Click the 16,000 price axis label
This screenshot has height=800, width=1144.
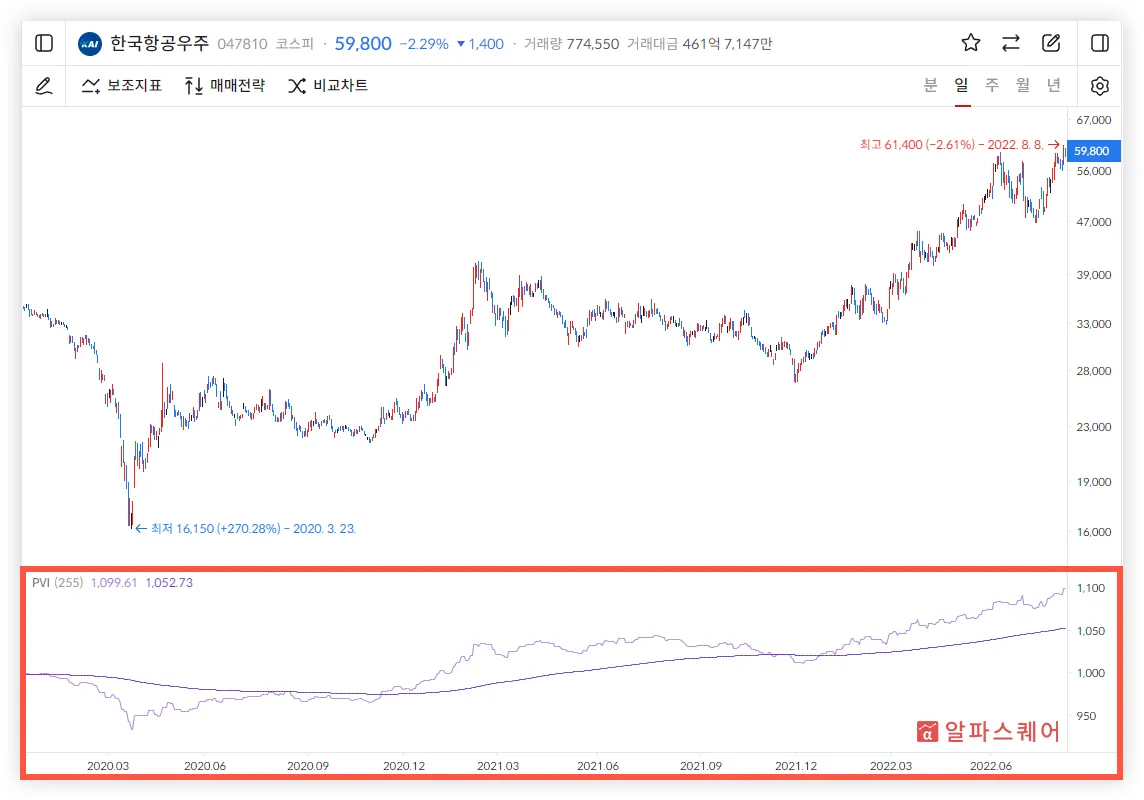pos(1094,532)
